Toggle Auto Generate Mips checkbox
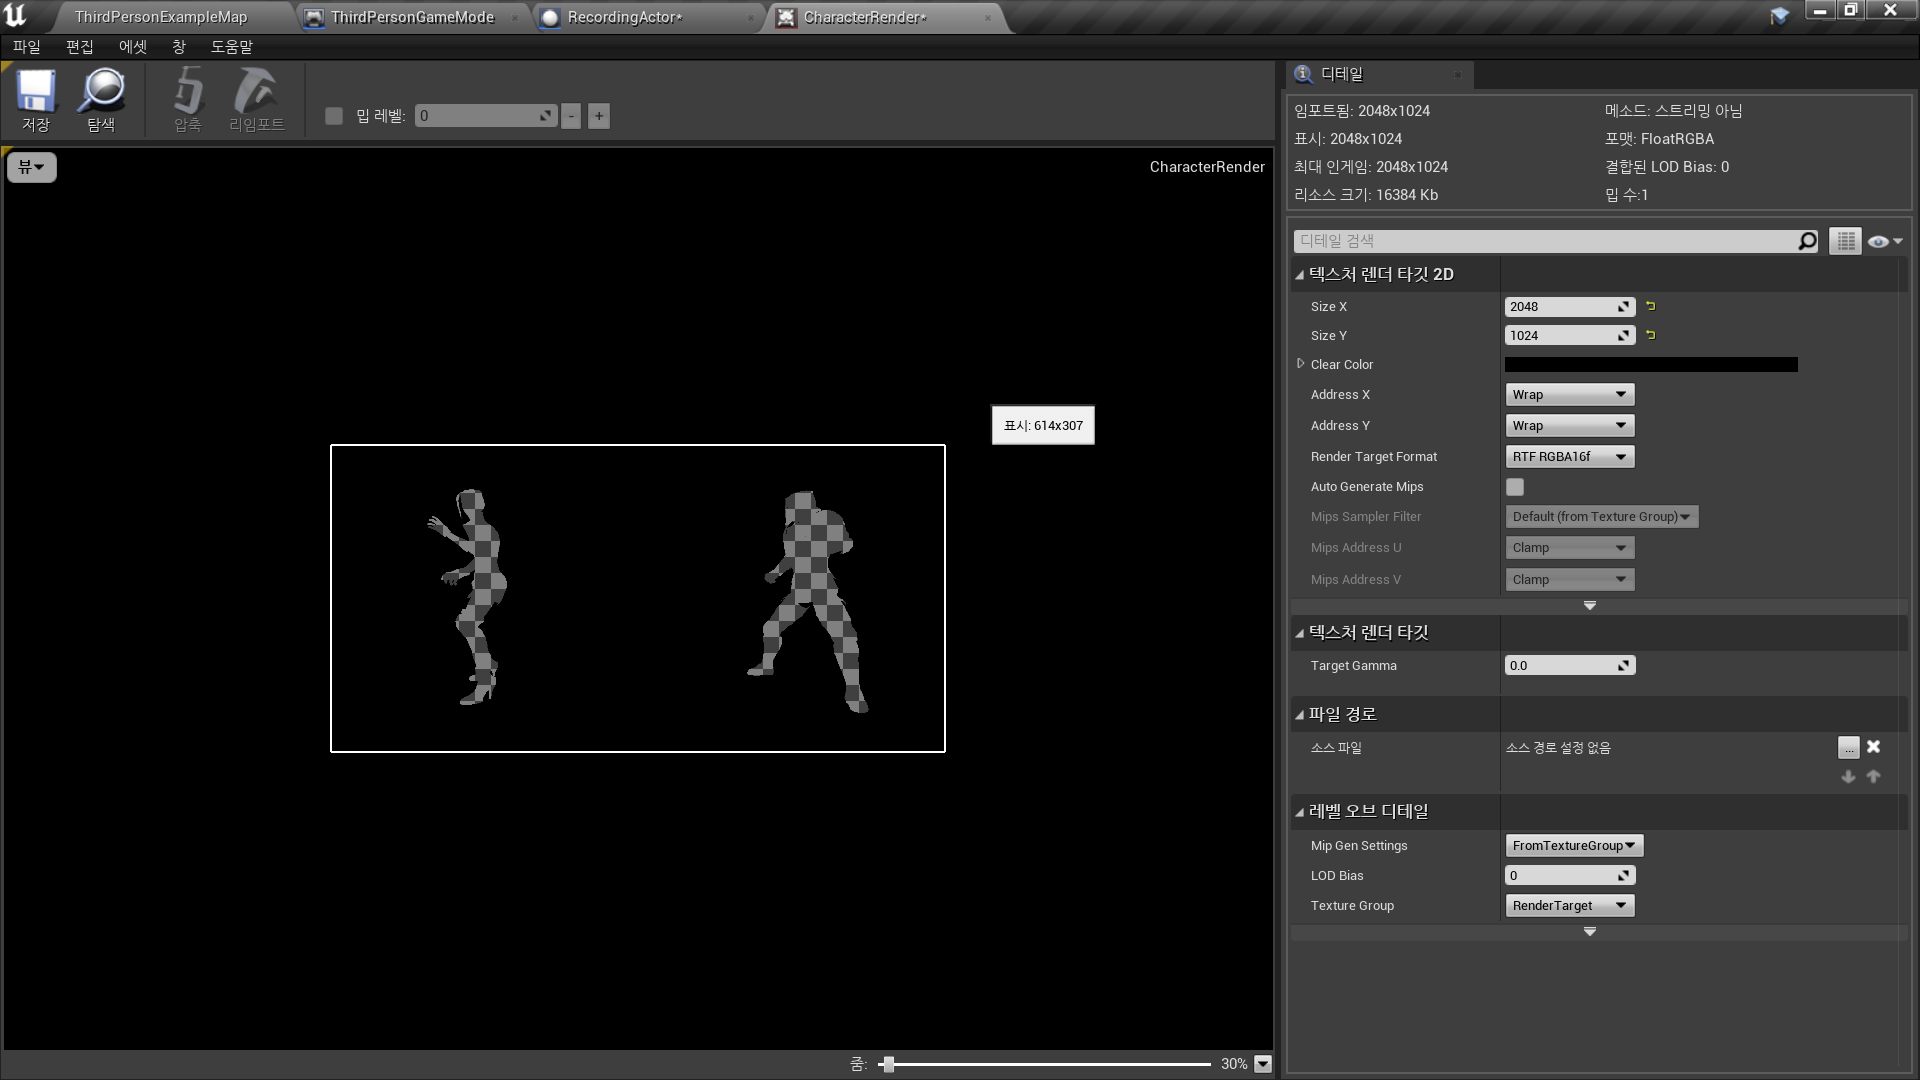This screenshot has width=1920, height=1080. 1515,487
